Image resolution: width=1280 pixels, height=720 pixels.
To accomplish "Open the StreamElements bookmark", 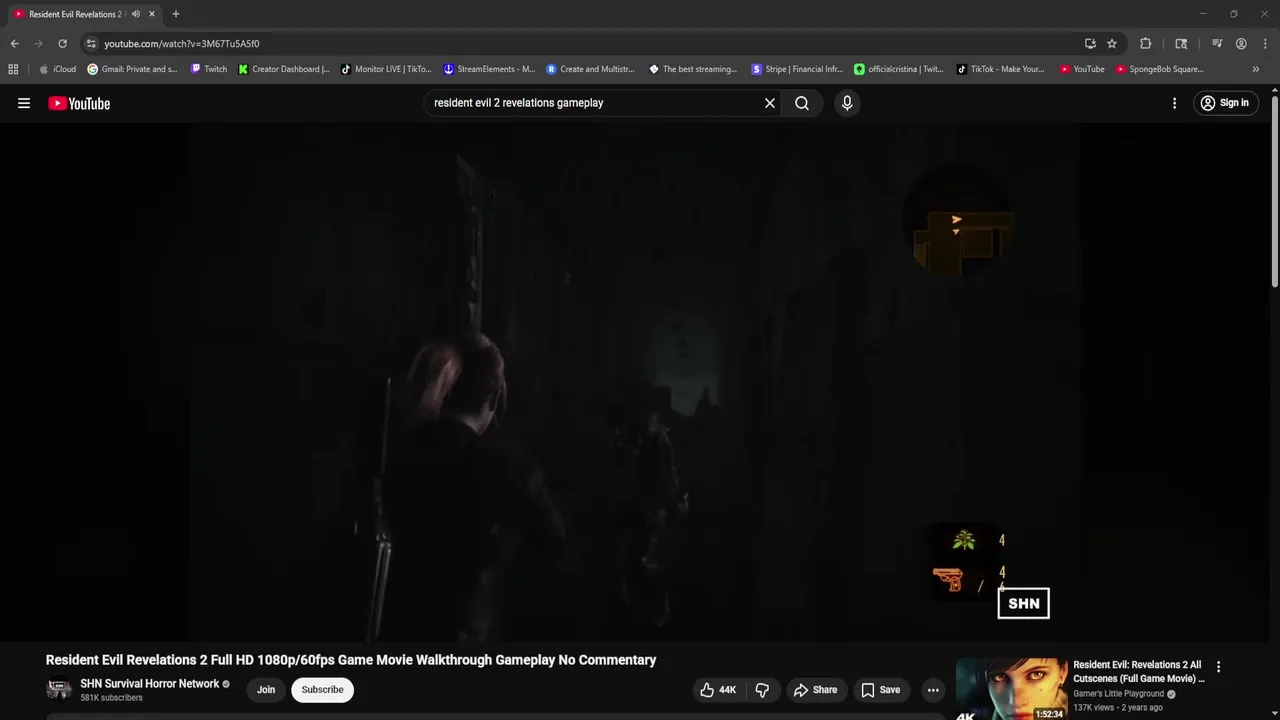I will [x=489, y=69].
